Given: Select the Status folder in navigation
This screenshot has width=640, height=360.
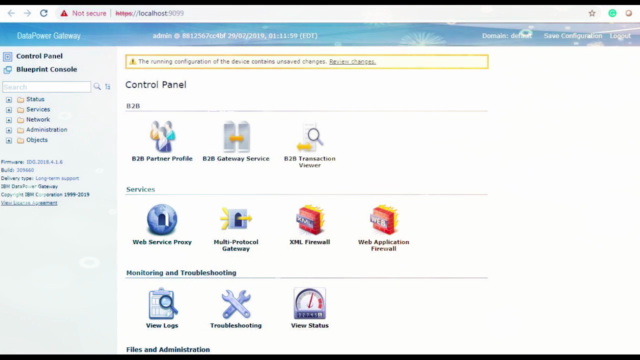Looking at the screenshot, I should pos(35,99).
